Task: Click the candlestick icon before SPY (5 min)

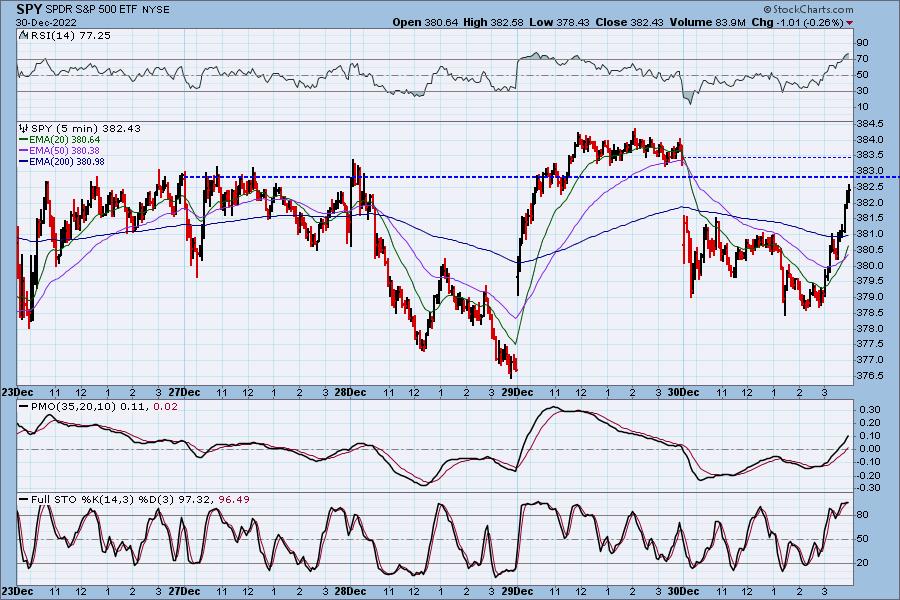Action: pos(24,128)
